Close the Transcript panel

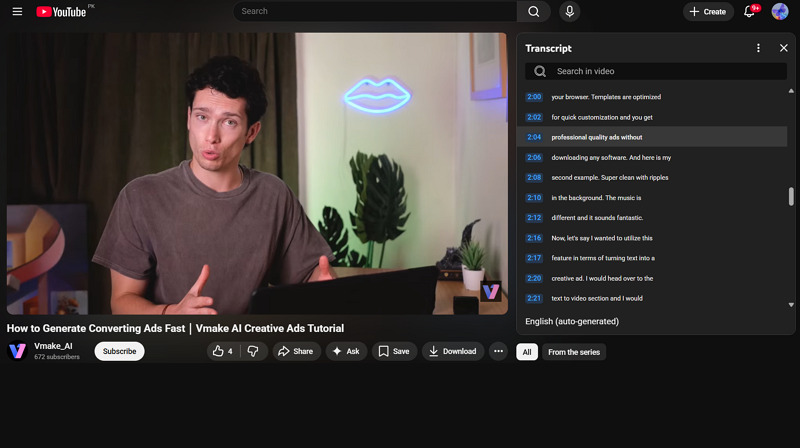pyautogui.click(x=783, y=48)
